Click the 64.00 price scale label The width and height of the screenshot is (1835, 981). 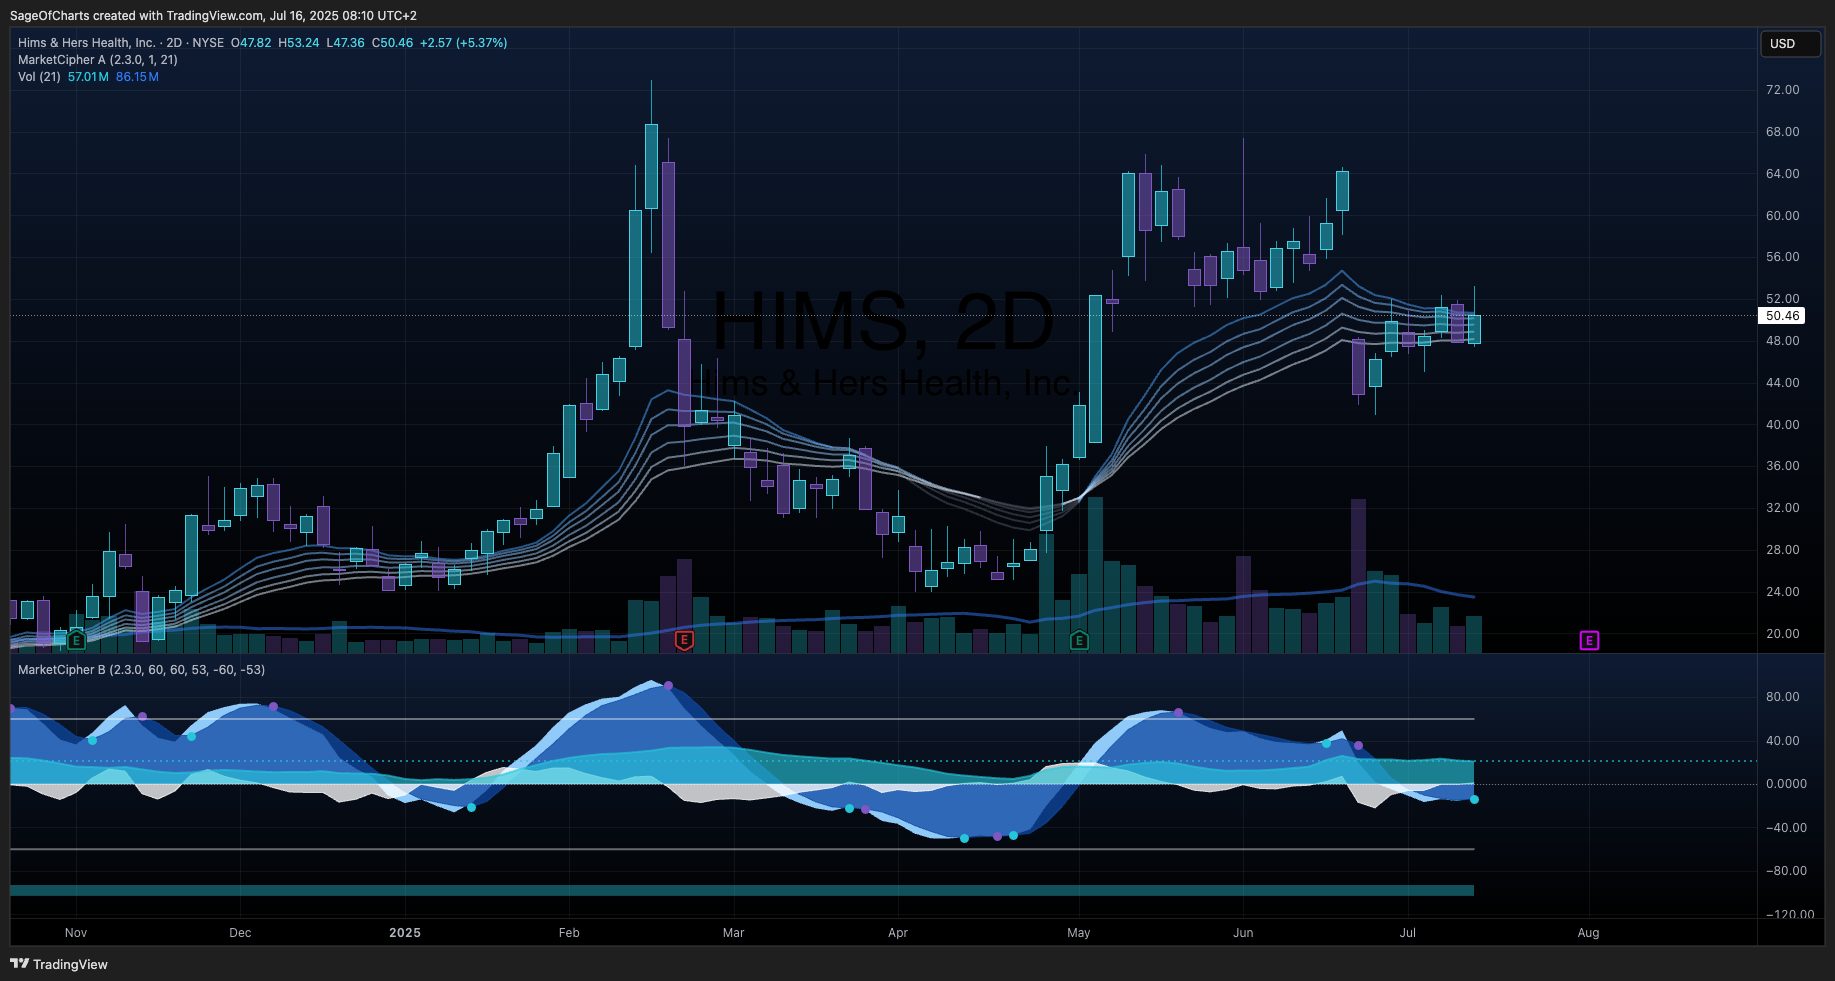point(1782,174)
